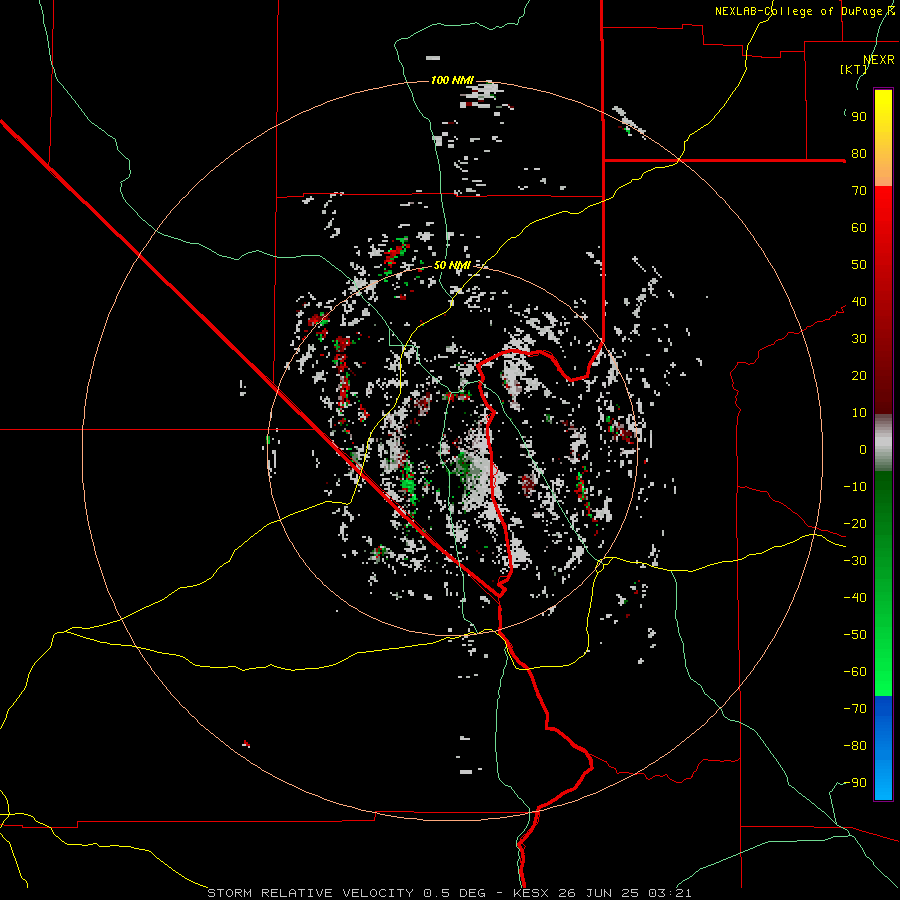900x900 pixels.
Task: Click the 100 NMI range ring label
Action: coord(452,80)
